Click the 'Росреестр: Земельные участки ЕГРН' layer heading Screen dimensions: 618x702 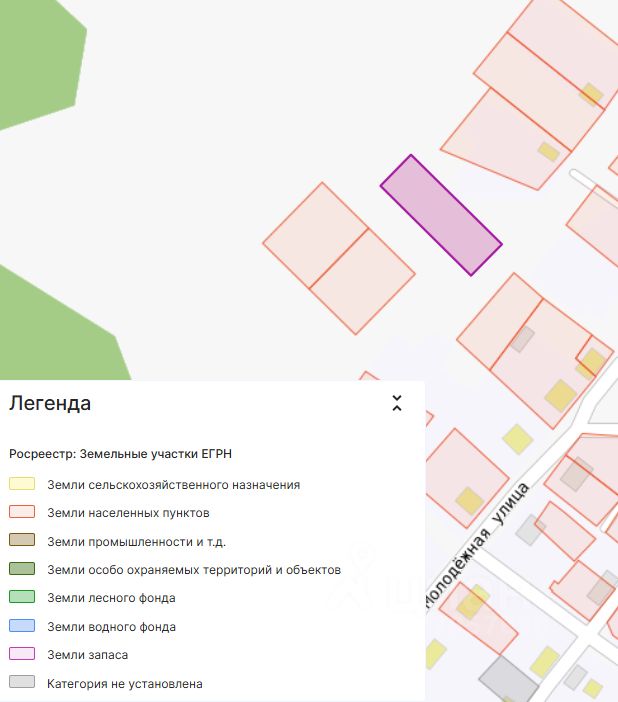120,453
